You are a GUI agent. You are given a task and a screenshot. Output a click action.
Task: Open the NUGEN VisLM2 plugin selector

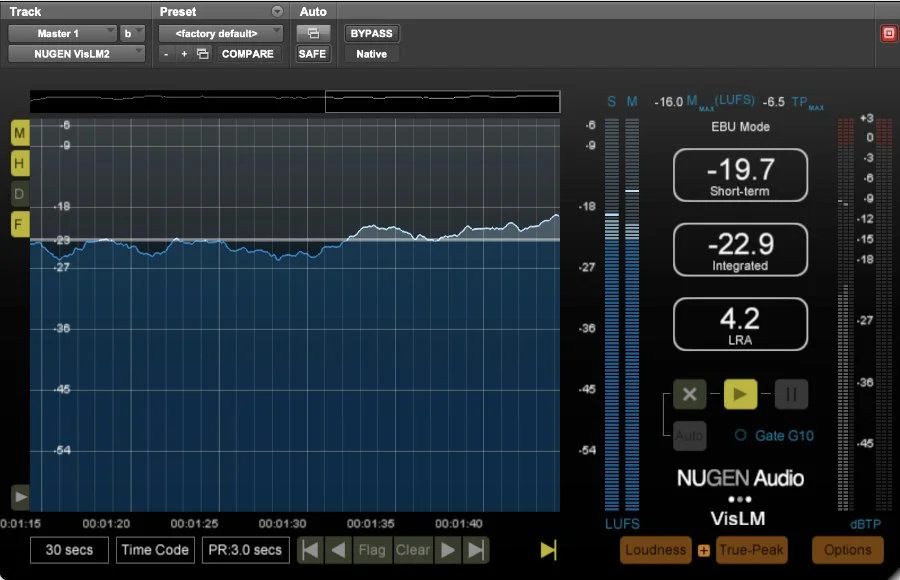click(76, 53)
